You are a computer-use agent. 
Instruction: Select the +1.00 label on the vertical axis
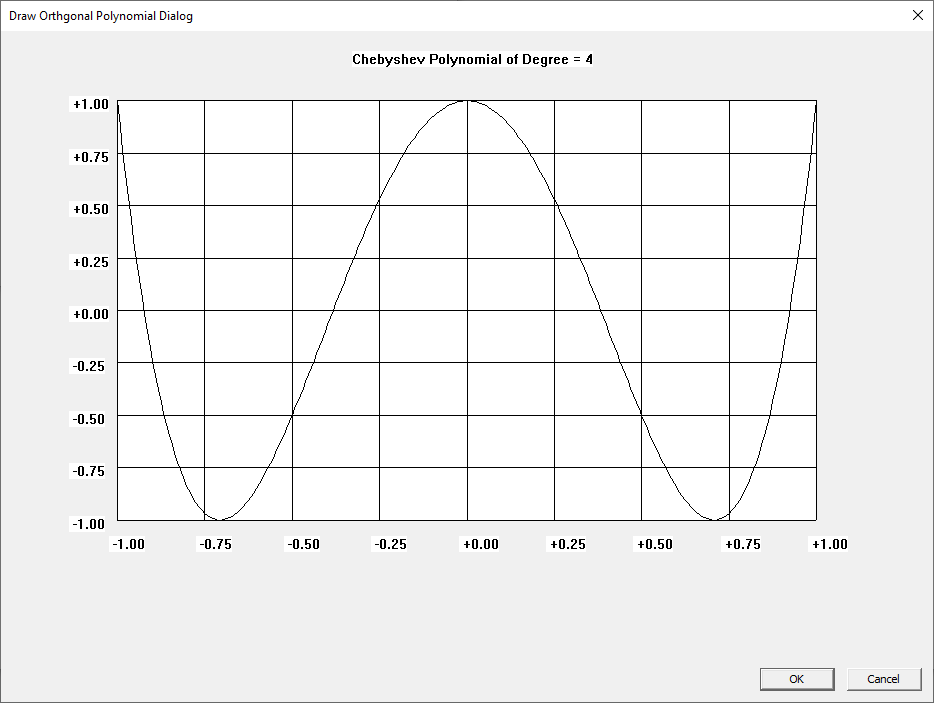pyautogui.click(x=91, y=104)
